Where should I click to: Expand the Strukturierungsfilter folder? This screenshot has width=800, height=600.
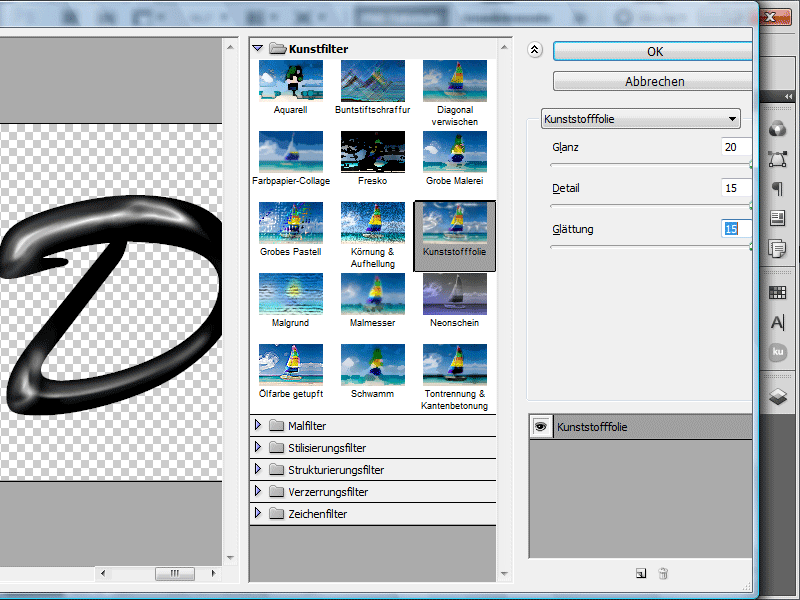click(258, 469)
